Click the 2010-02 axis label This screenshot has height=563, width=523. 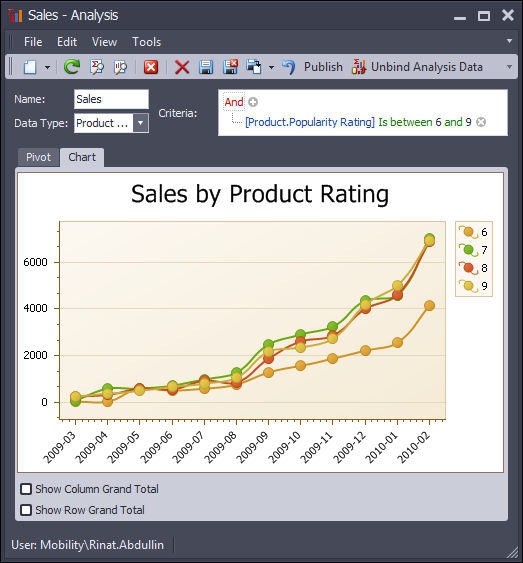click(413, 447)
